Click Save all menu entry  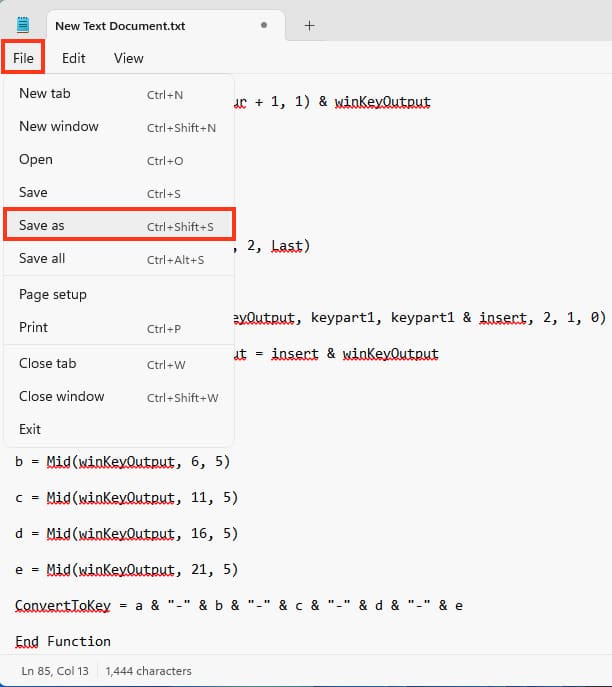(42, 259)
